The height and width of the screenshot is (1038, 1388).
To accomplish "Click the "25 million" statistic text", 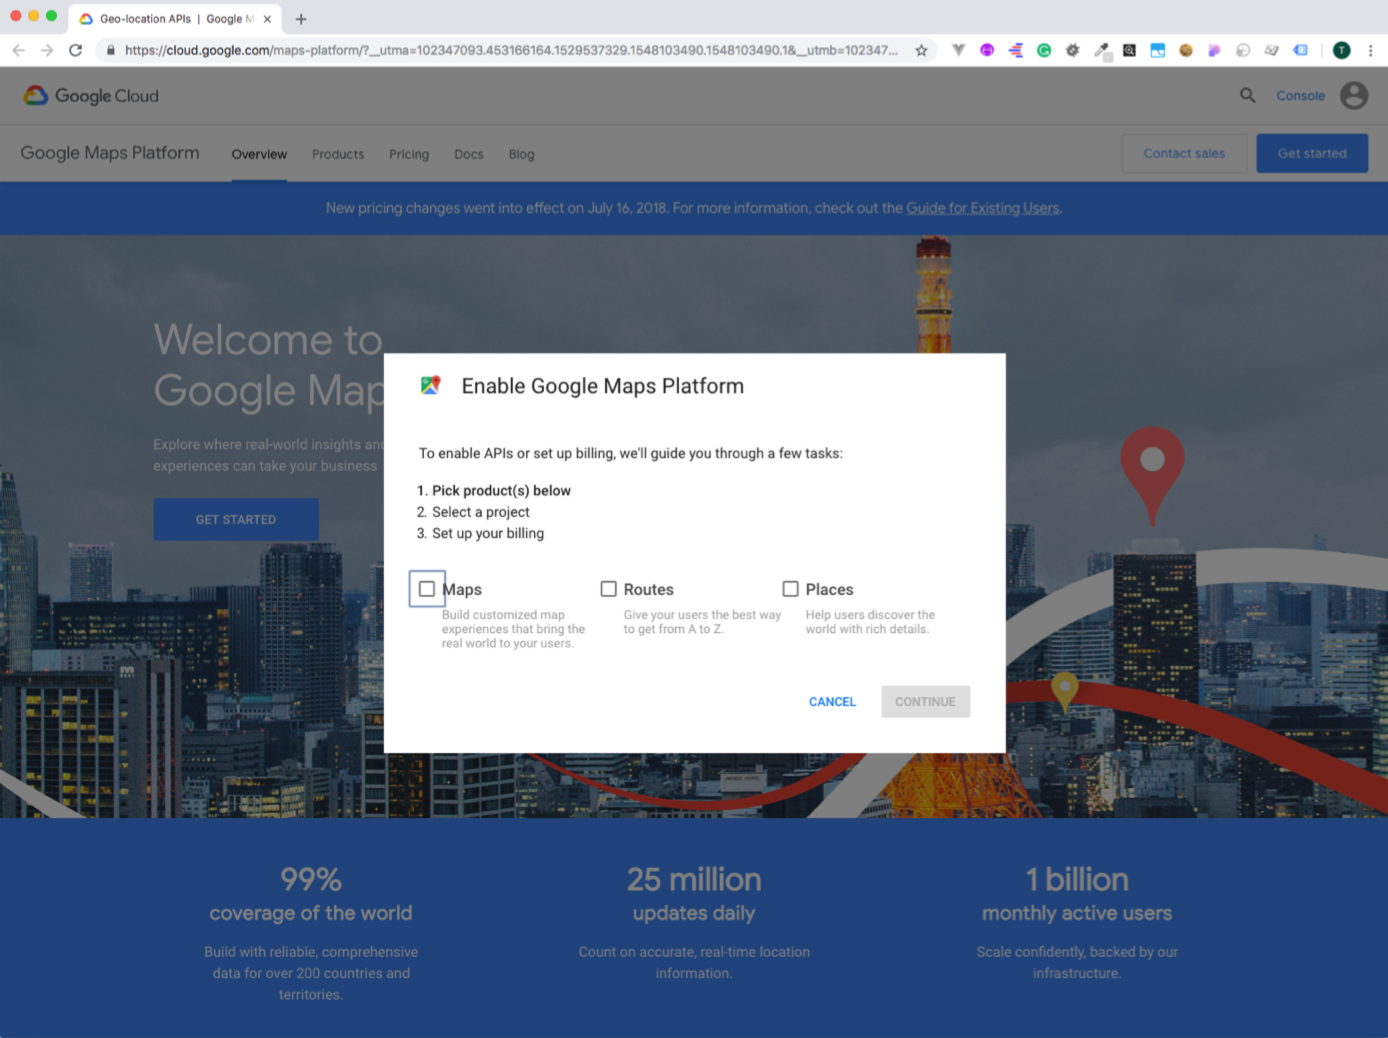I will tap(694, 880).
